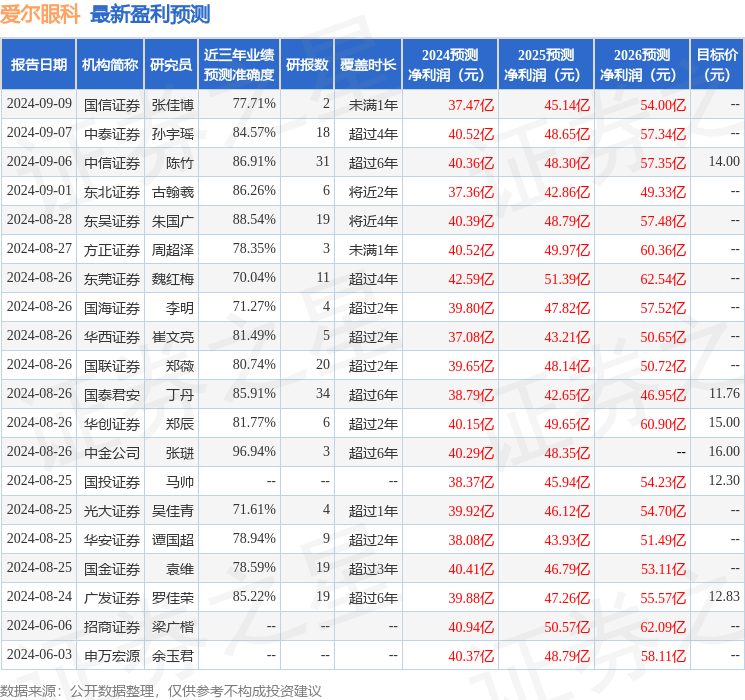The width and height of the screenshot is (745, 700).
Task: Select the 招商证券 institution cell
Action: pyautogui.click(x=112, y=627)
